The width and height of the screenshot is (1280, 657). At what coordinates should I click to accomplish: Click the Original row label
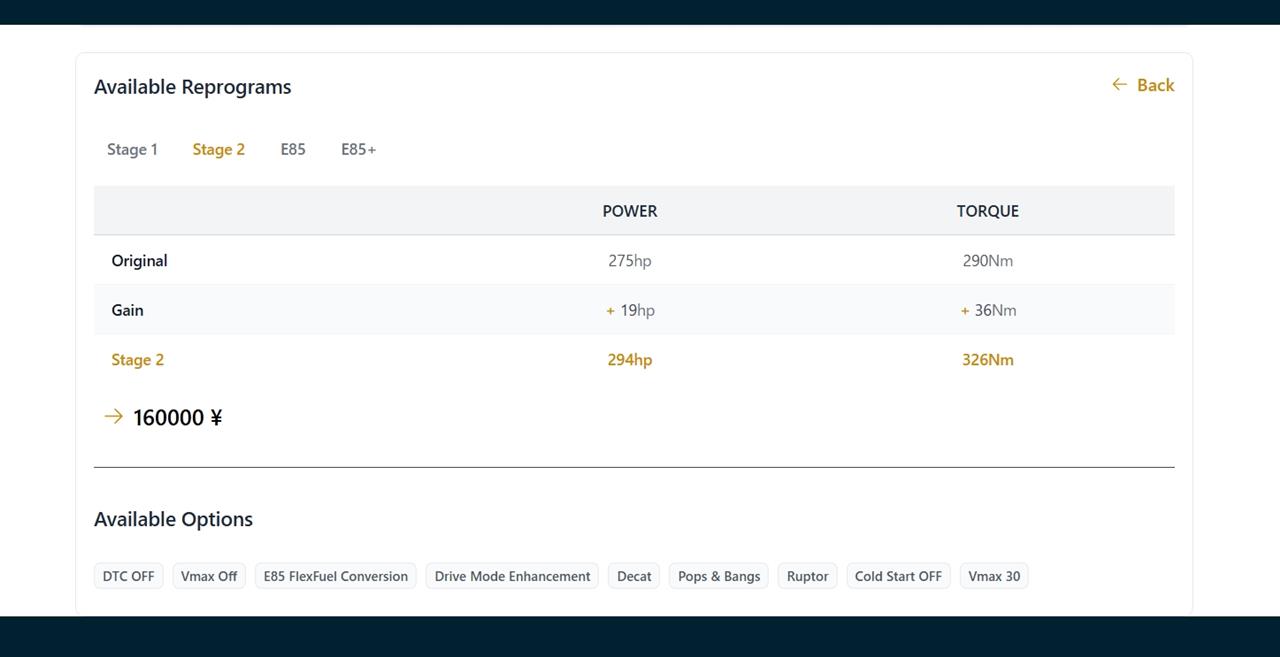139,261
